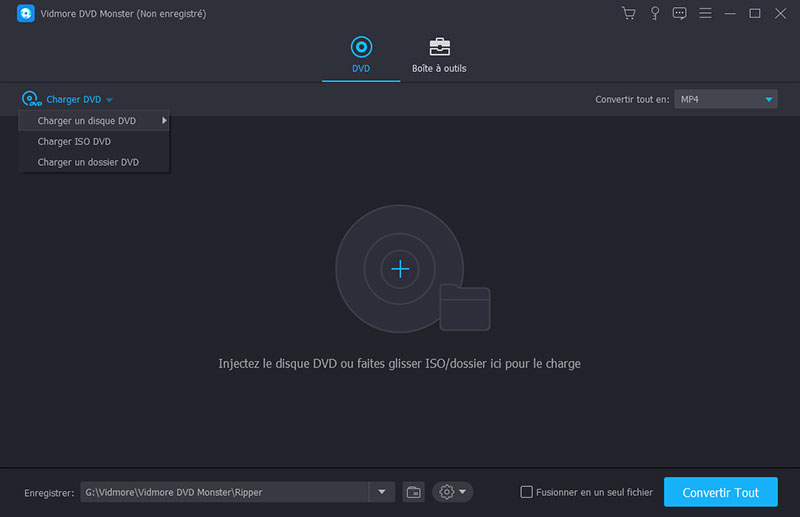
Task: Open the gear settings dropdown
Action: pyautogui.click(x=453, y=492)
